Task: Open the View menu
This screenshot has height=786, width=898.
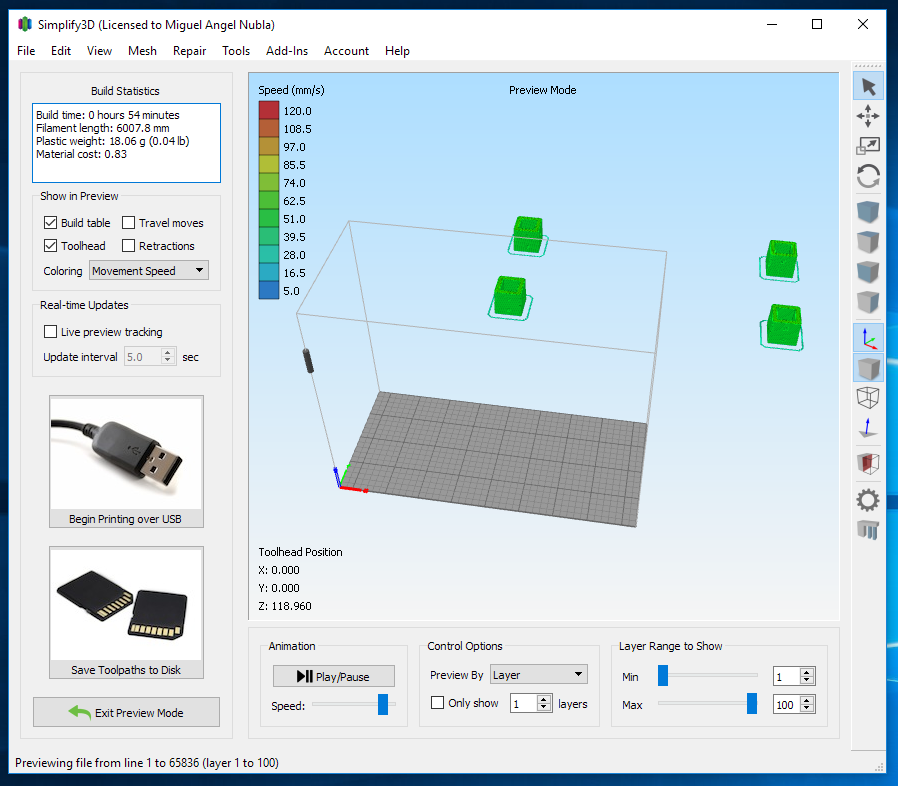Action: (x=99, y=51)
